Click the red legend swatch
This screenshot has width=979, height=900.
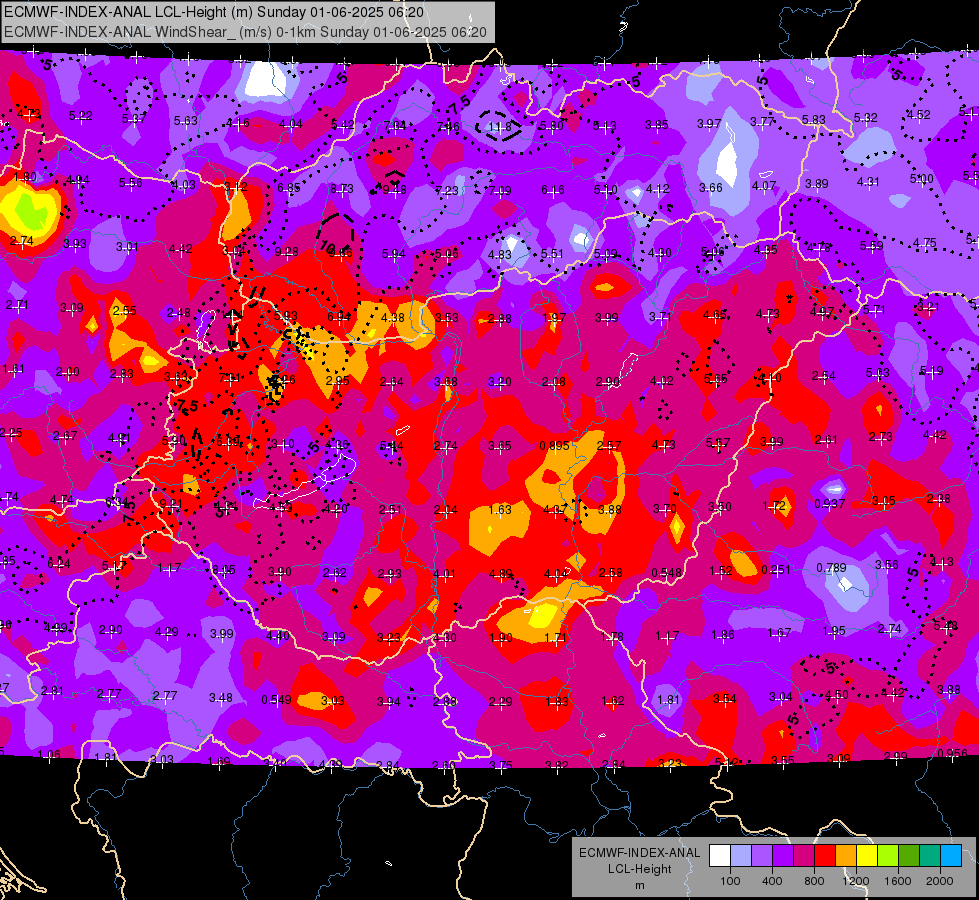[x=825, y=856]
